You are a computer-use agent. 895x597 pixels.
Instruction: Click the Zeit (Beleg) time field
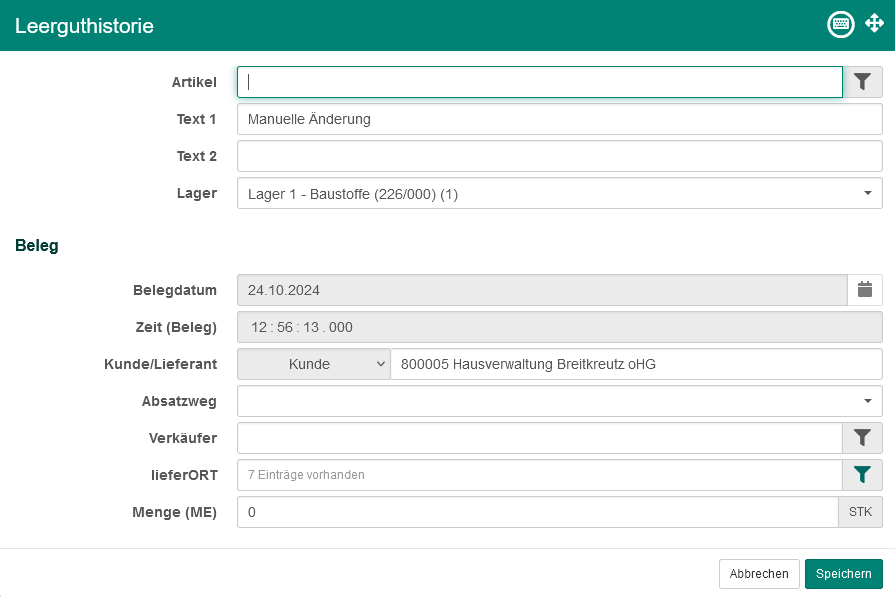pos(559,327)
